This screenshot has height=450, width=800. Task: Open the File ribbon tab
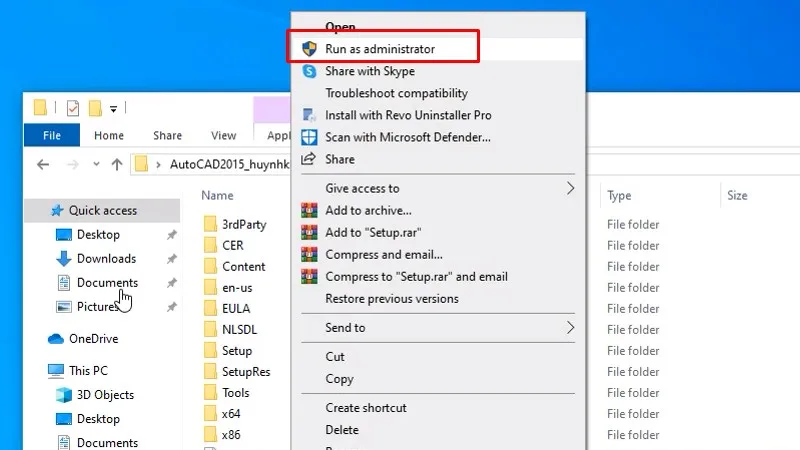tap(52, 135)
